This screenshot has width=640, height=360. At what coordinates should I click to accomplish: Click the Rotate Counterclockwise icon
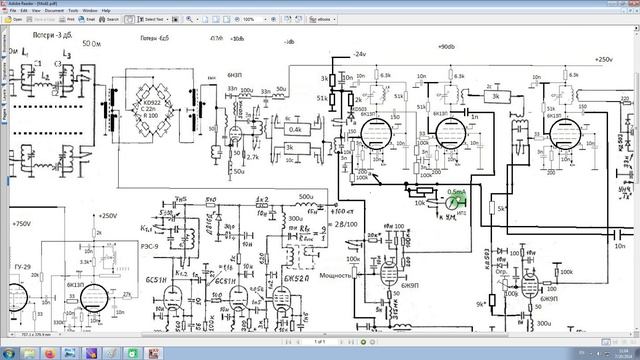point(298,19)
